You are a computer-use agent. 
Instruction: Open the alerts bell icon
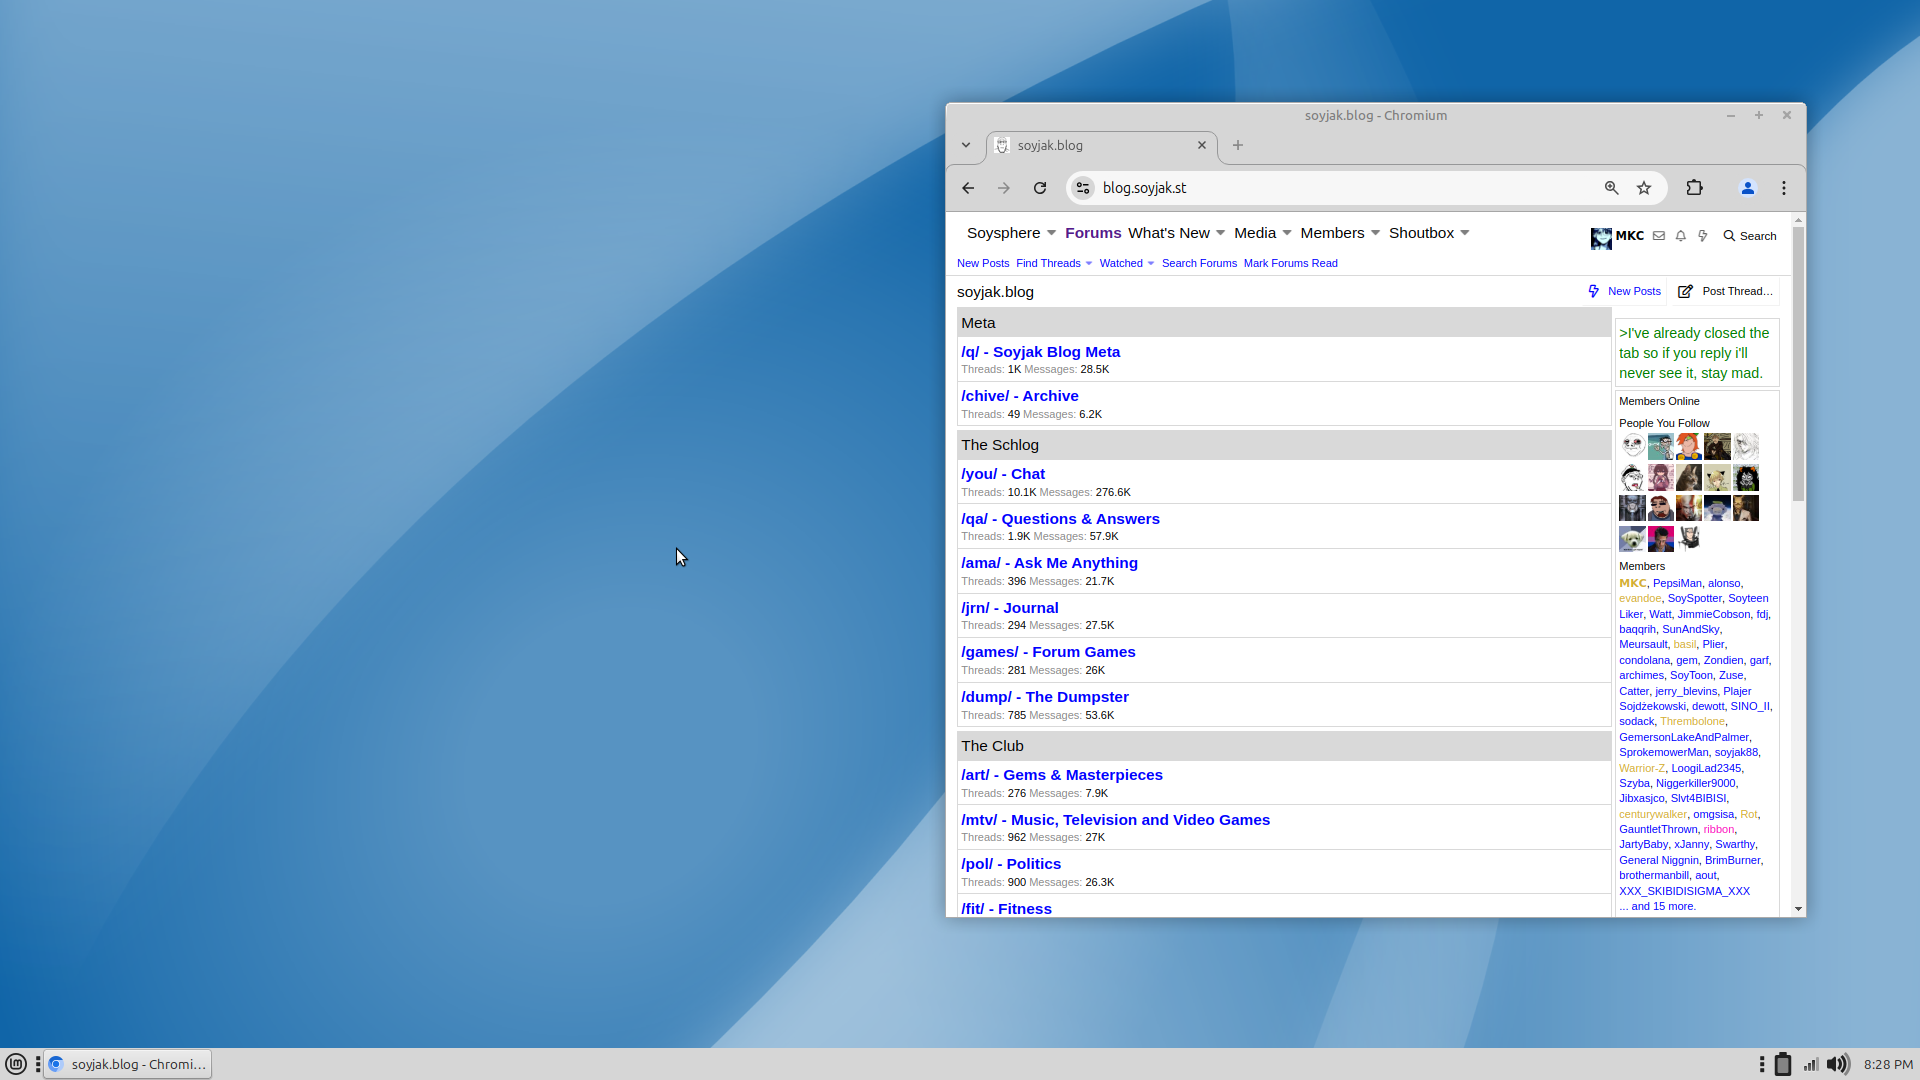coord(1681,236)
